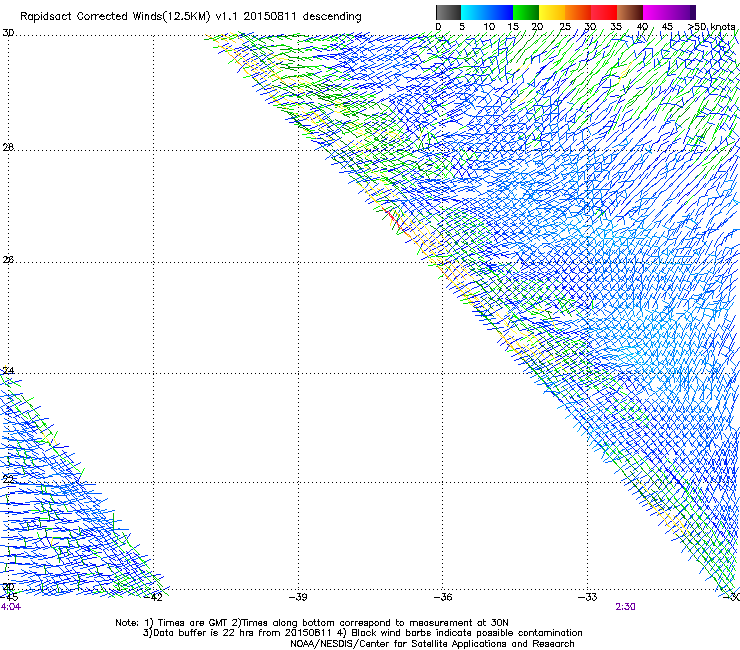Choose the dark purple 45–50 knots color bar segment

[x=682, y=12]
